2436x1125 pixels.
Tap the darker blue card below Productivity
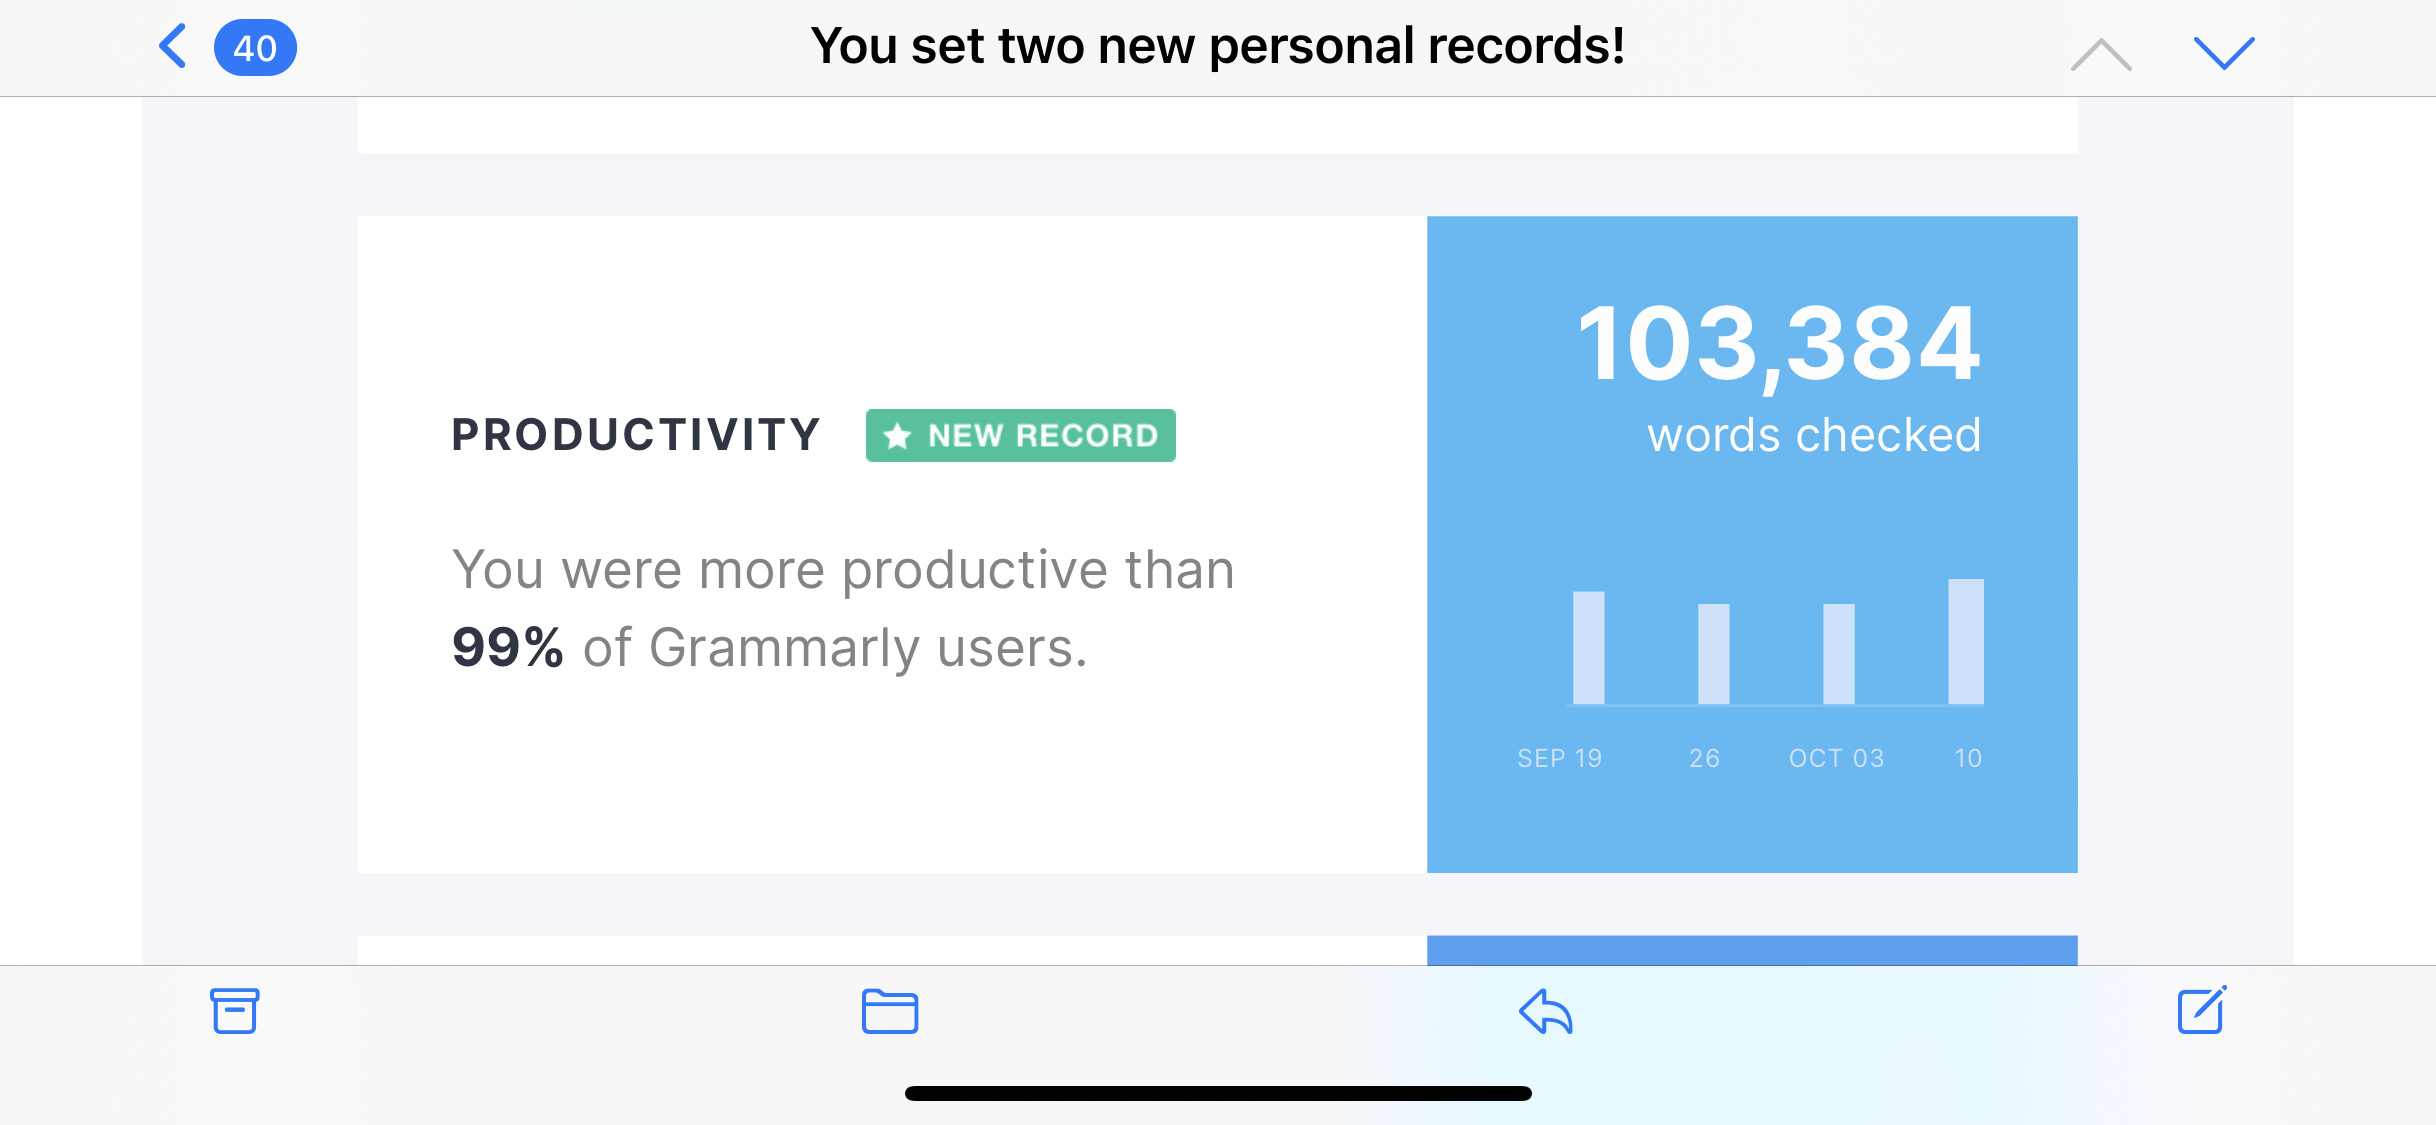coord(1751,950)
